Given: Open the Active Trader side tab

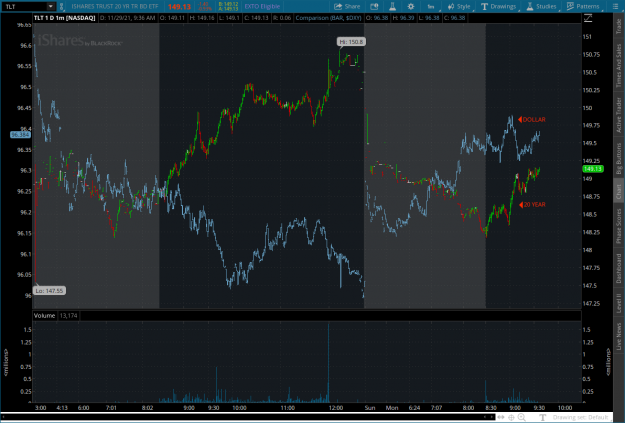Looking at the screenshot, I should [619, 115].
